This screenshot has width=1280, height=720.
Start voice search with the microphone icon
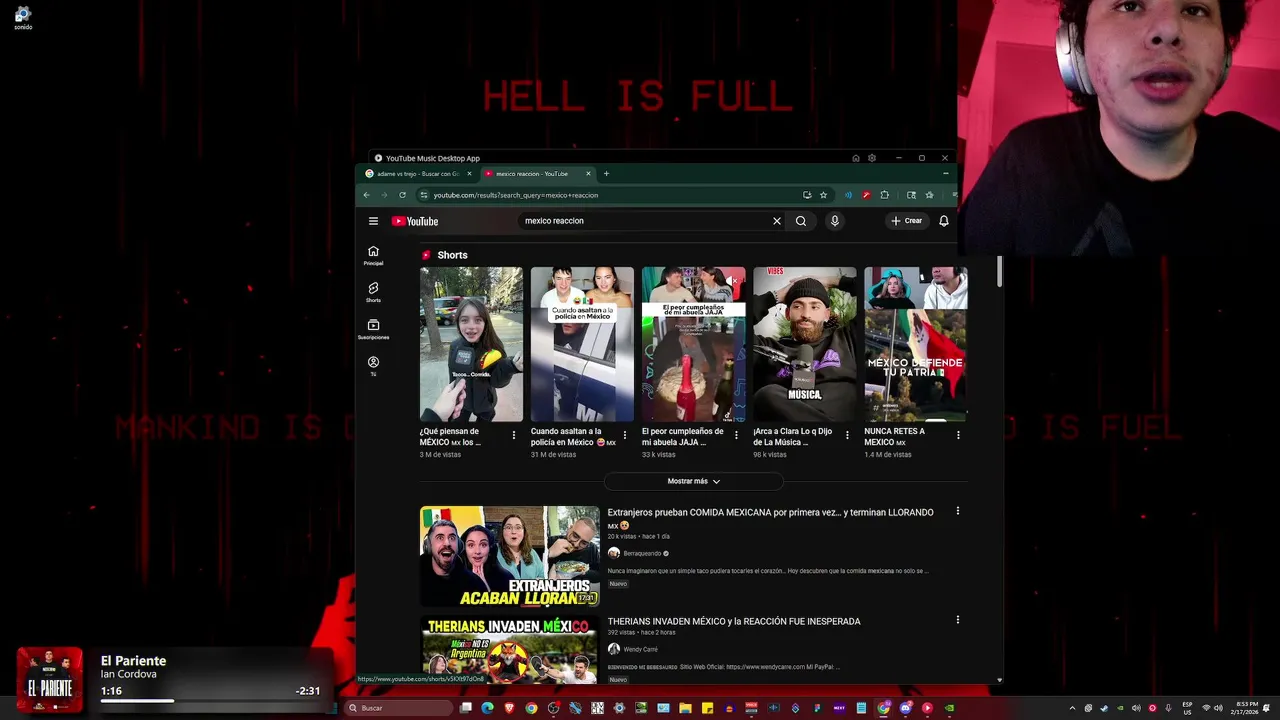click(834, 221)
